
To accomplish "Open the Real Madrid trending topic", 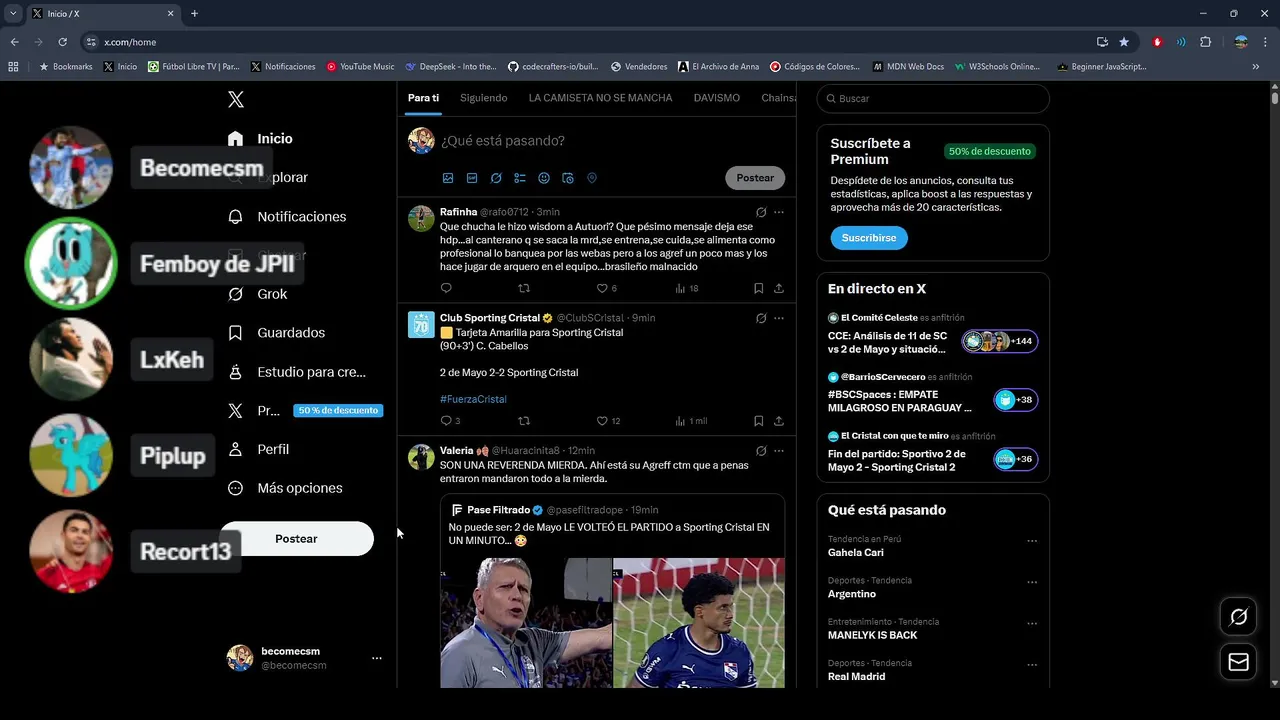I will tap(856, 677).
